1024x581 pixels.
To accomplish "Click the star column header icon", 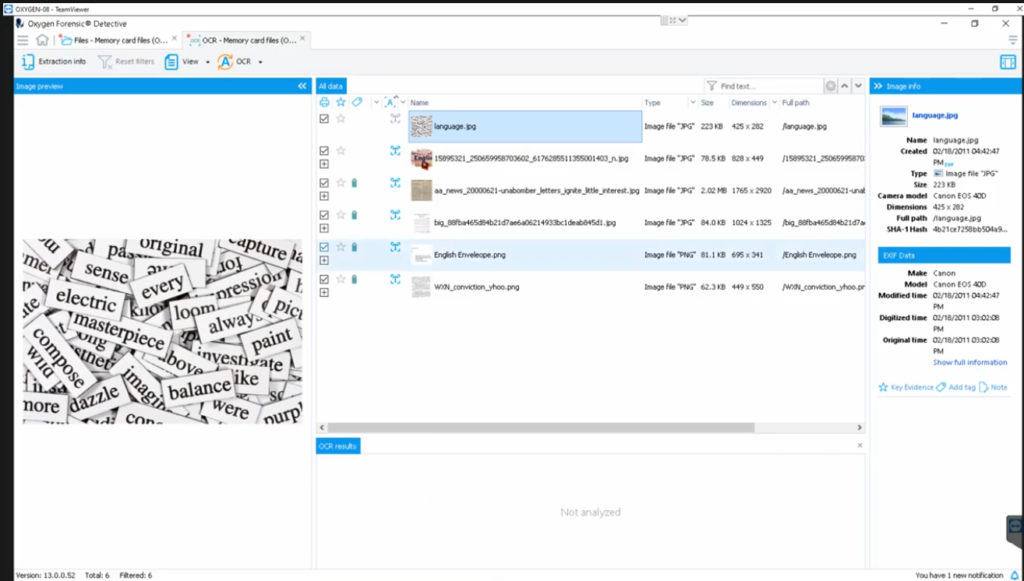I will click(x=340, y=102).
